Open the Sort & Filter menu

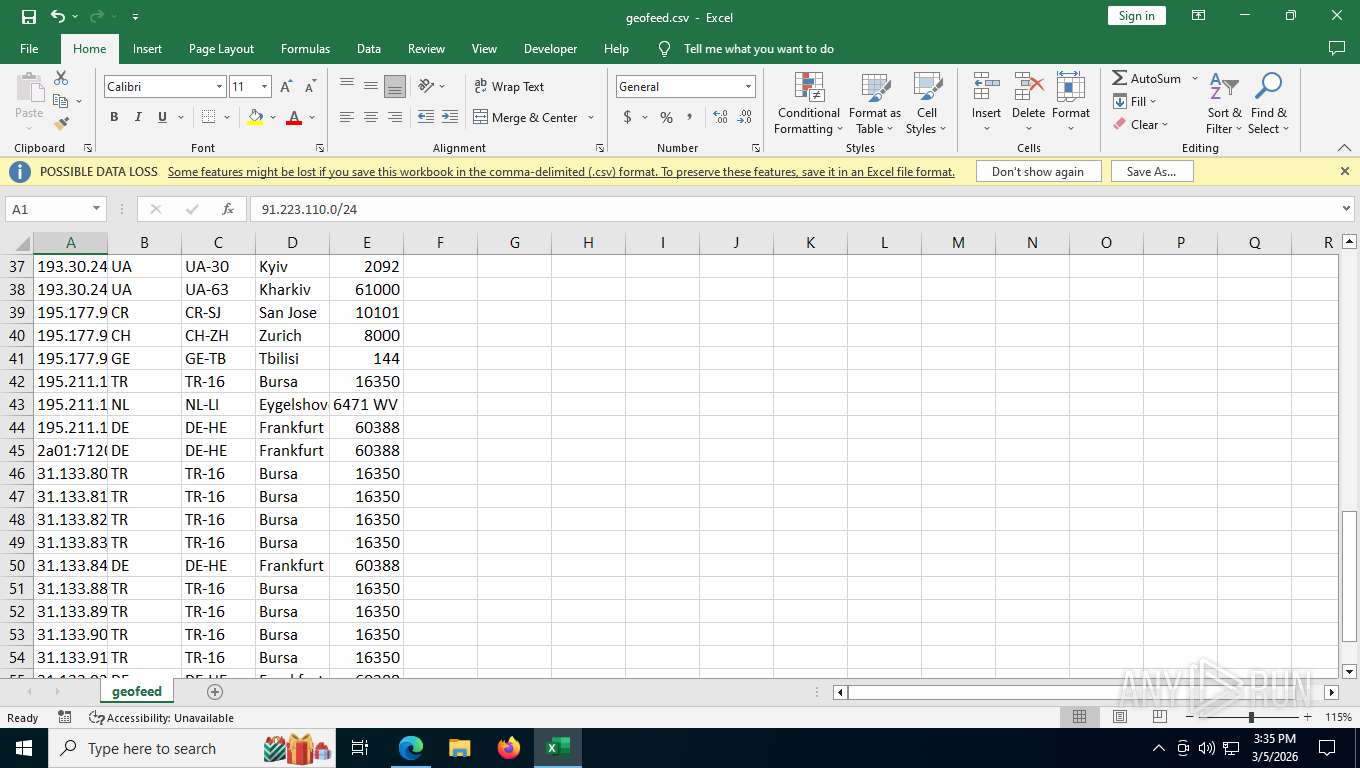pos(1224,103)
